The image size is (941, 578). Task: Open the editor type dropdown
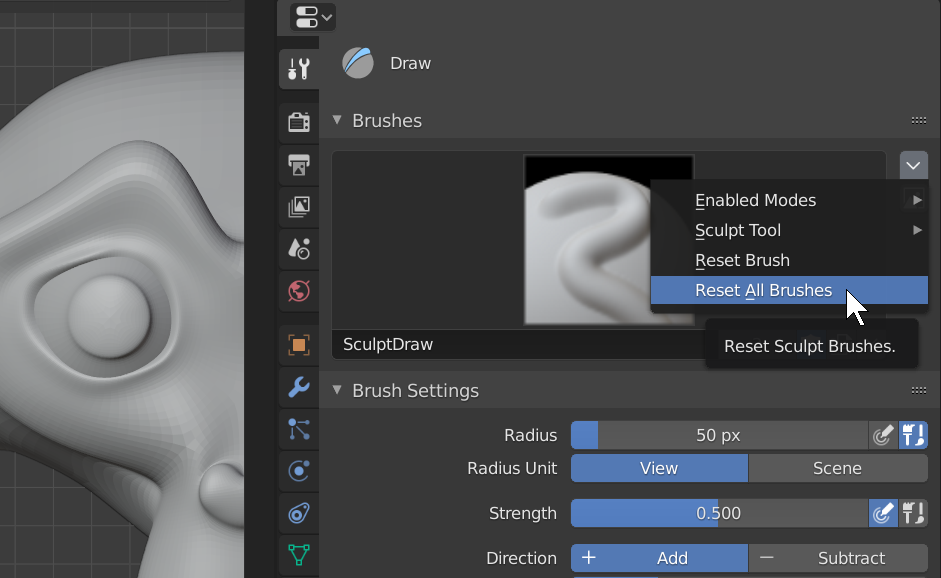[307, 17]
